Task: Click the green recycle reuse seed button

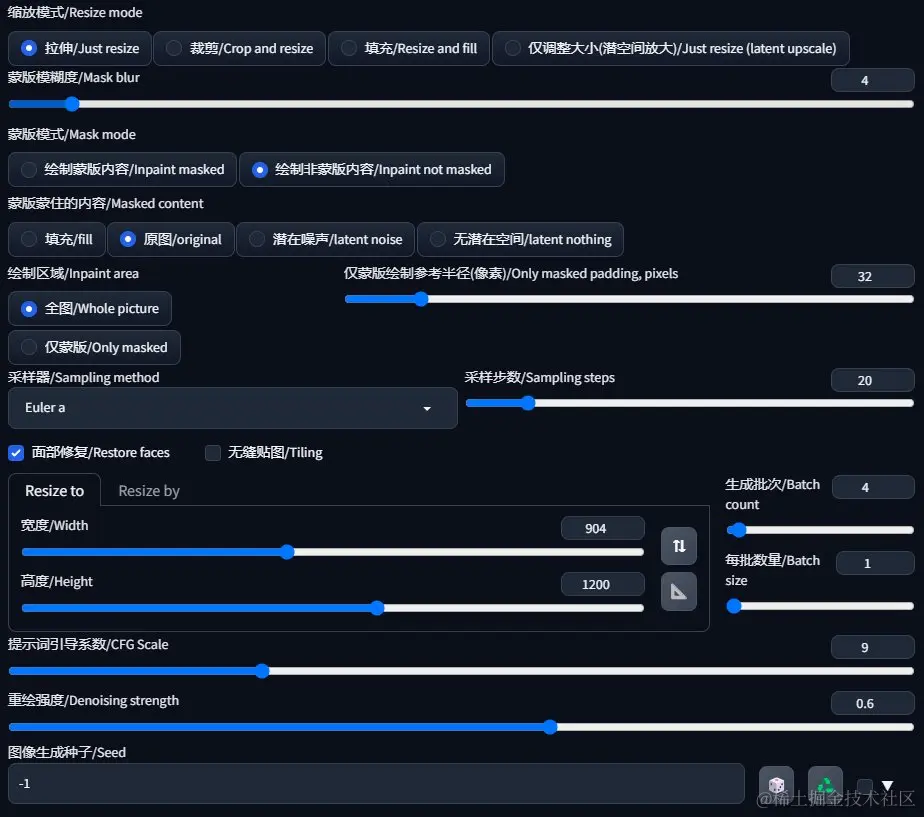Action: (x=825, y=785)
